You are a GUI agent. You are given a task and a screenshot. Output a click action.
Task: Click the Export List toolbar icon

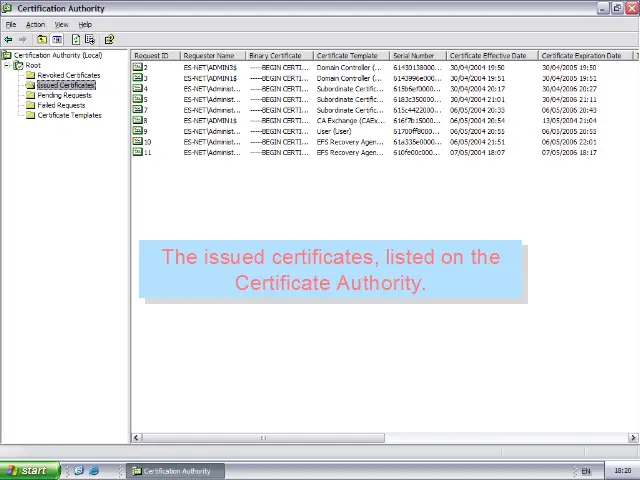click(x=90, y=40)
